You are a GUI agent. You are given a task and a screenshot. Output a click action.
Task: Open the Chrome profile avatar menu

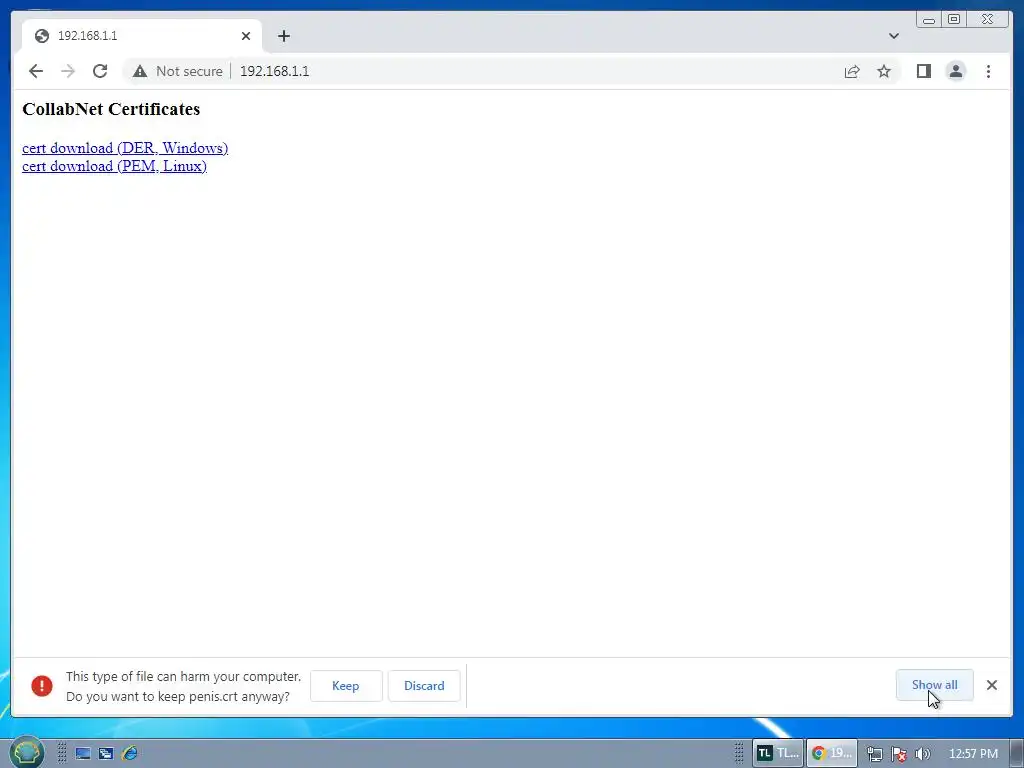tap(955, 71)
